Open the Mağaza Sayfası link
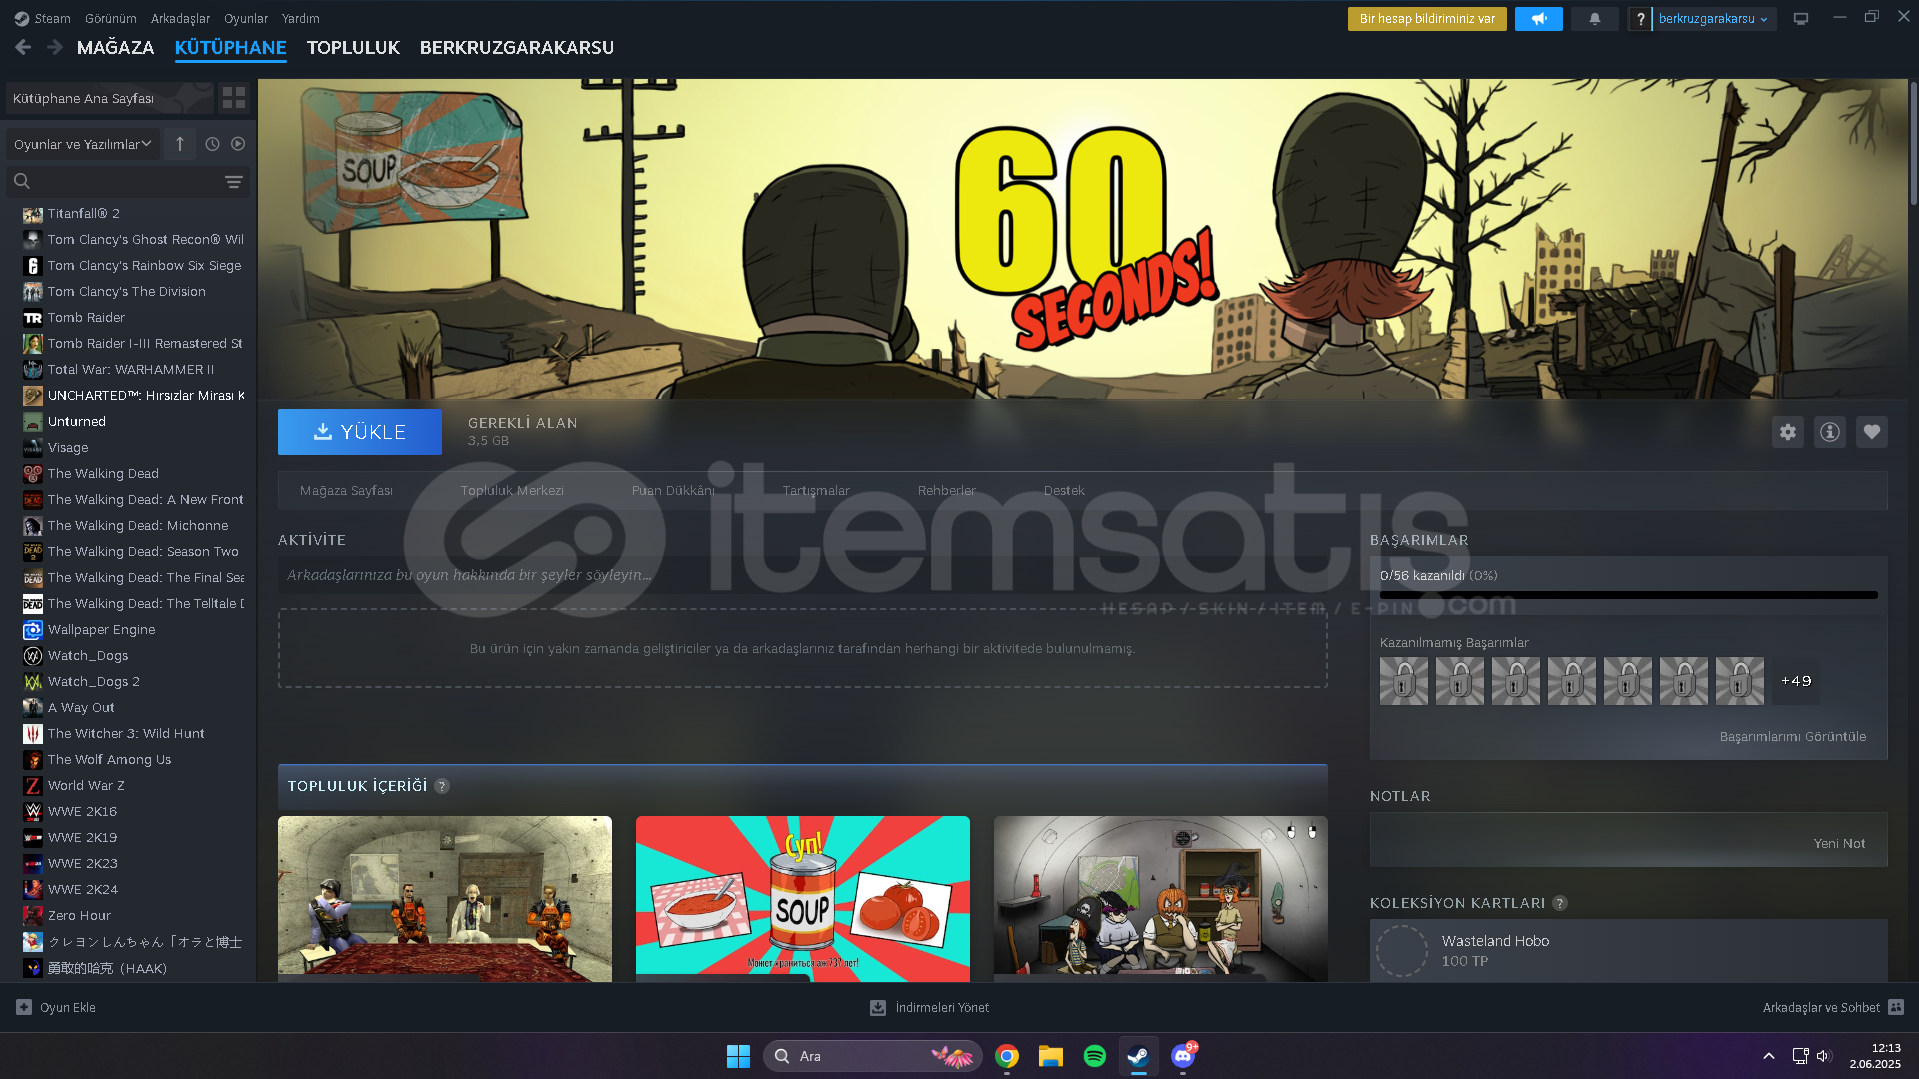 346,490
